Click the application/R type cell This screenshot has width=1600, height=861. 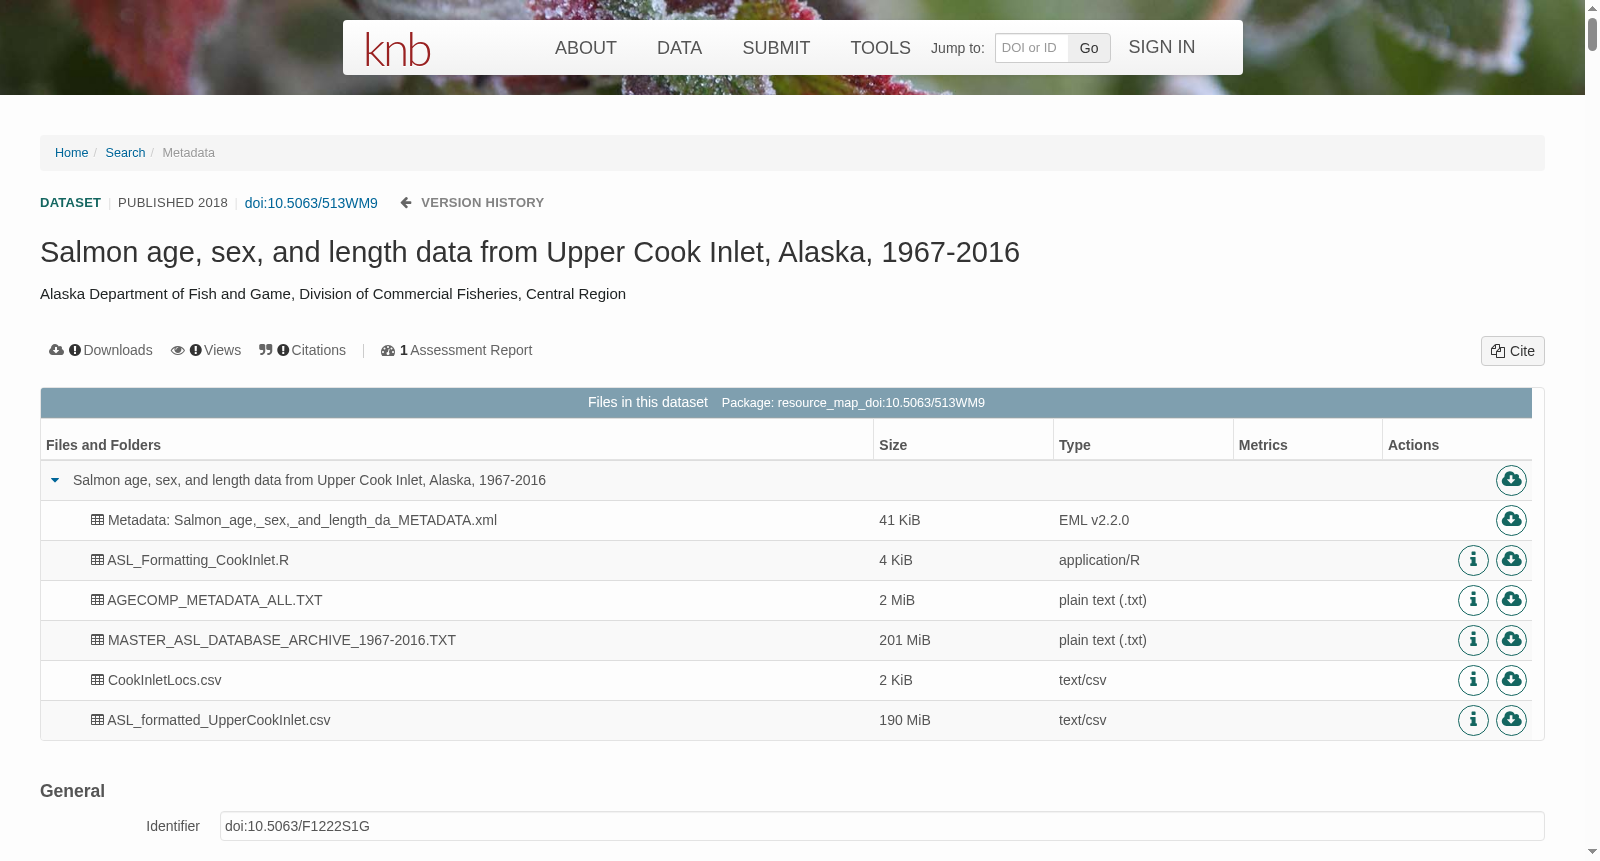click(x=1099, y=560)
